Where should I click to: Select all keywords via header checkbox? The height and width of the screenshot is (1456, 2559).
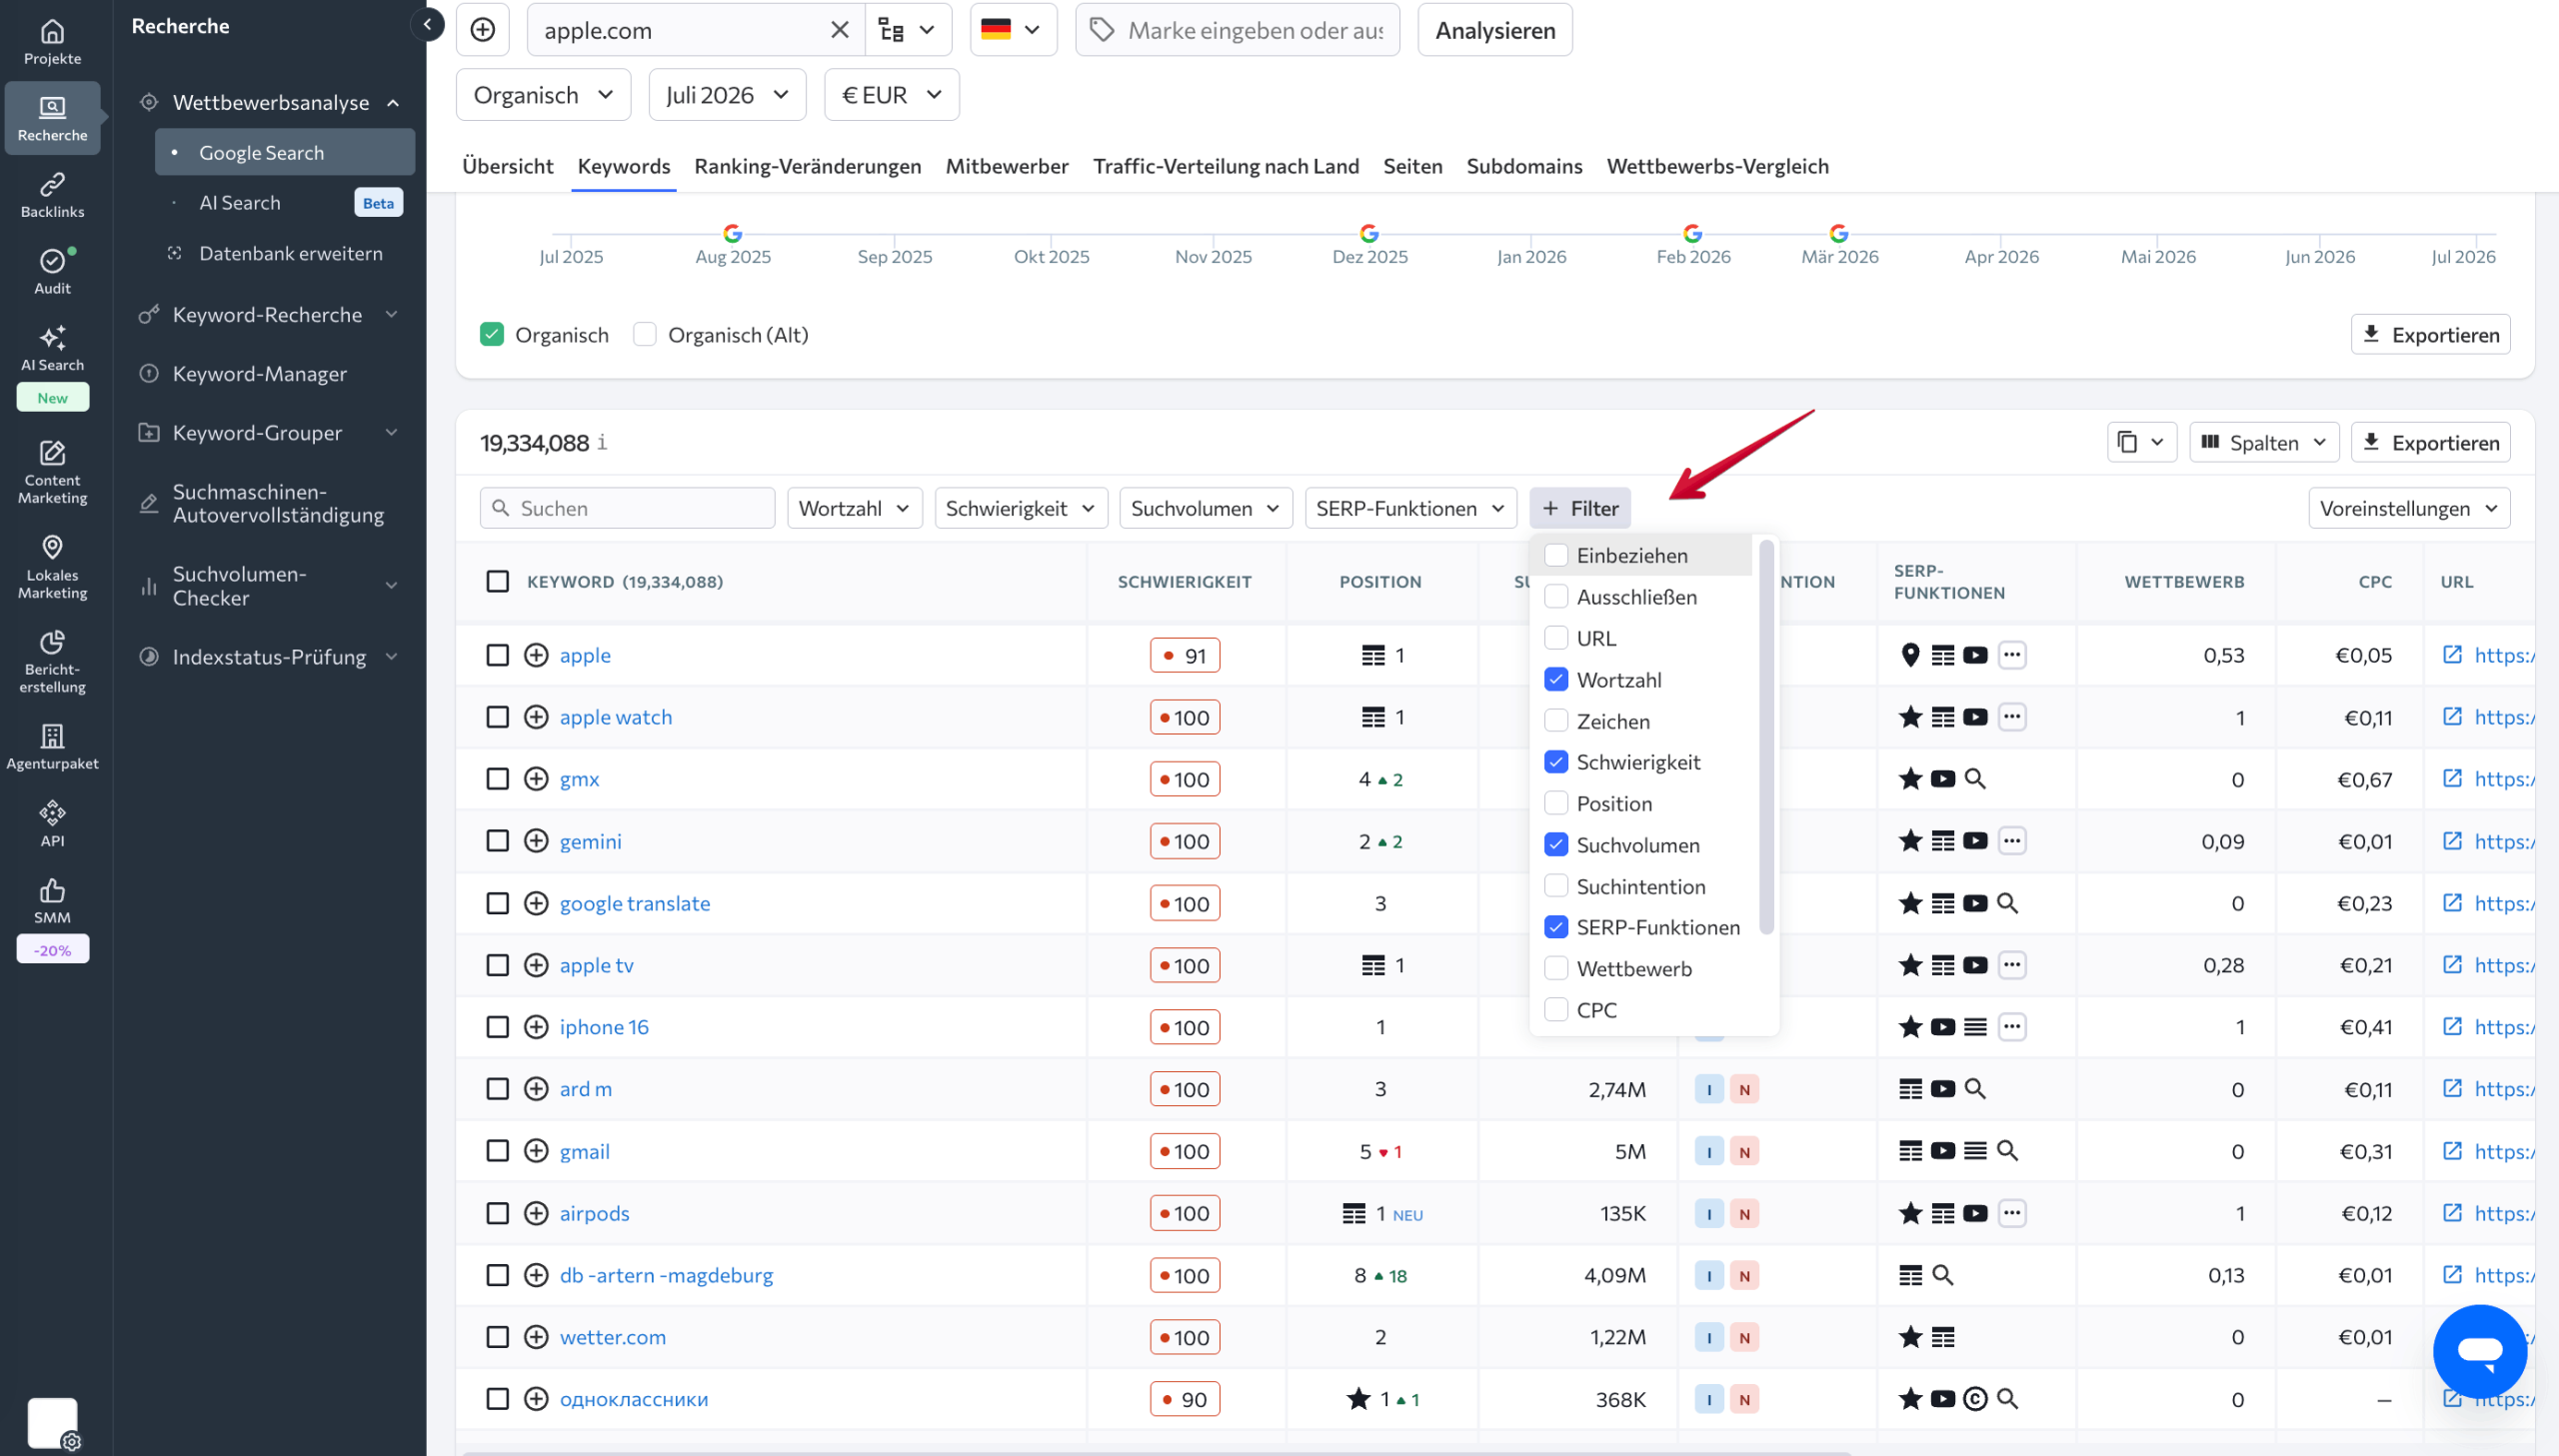click(x=497, y=582)
